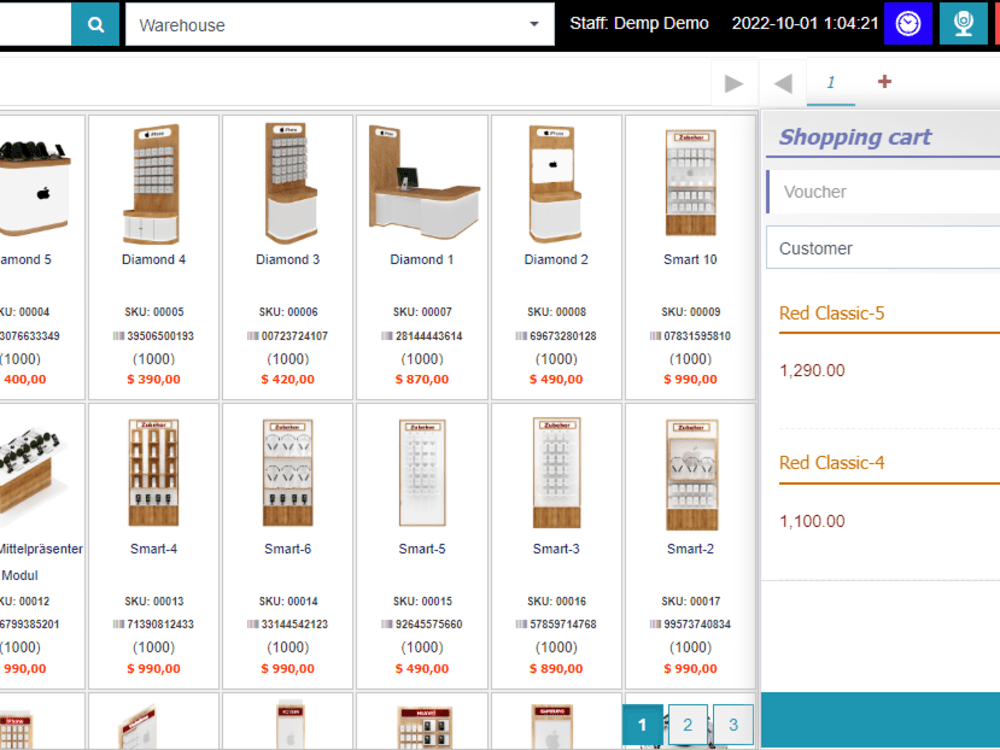Go to product page 3
The width and height of the screenshot is (1000, 750).
(733, 724)
